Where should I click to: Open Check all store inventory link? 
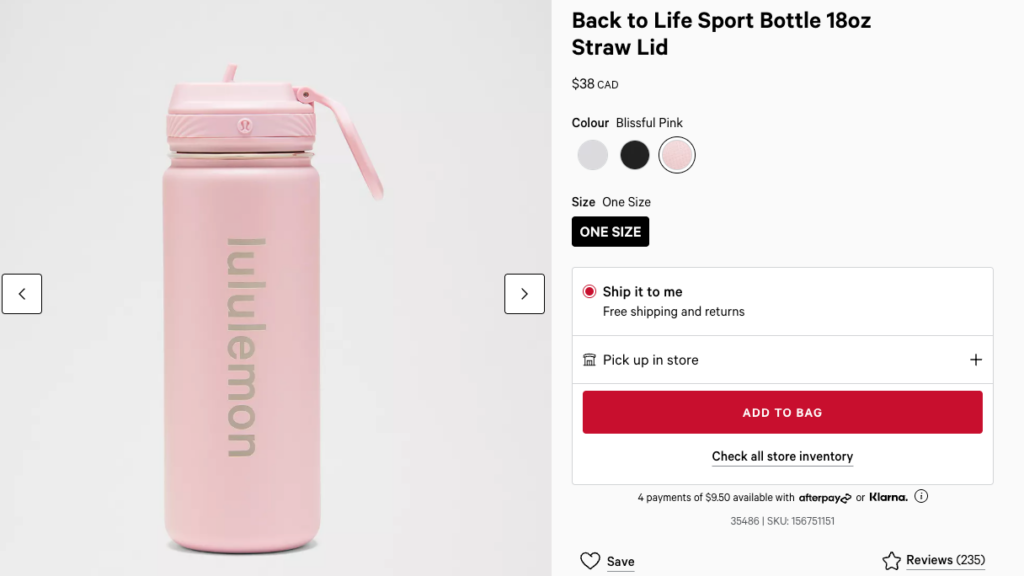click(x=782, y=456)
